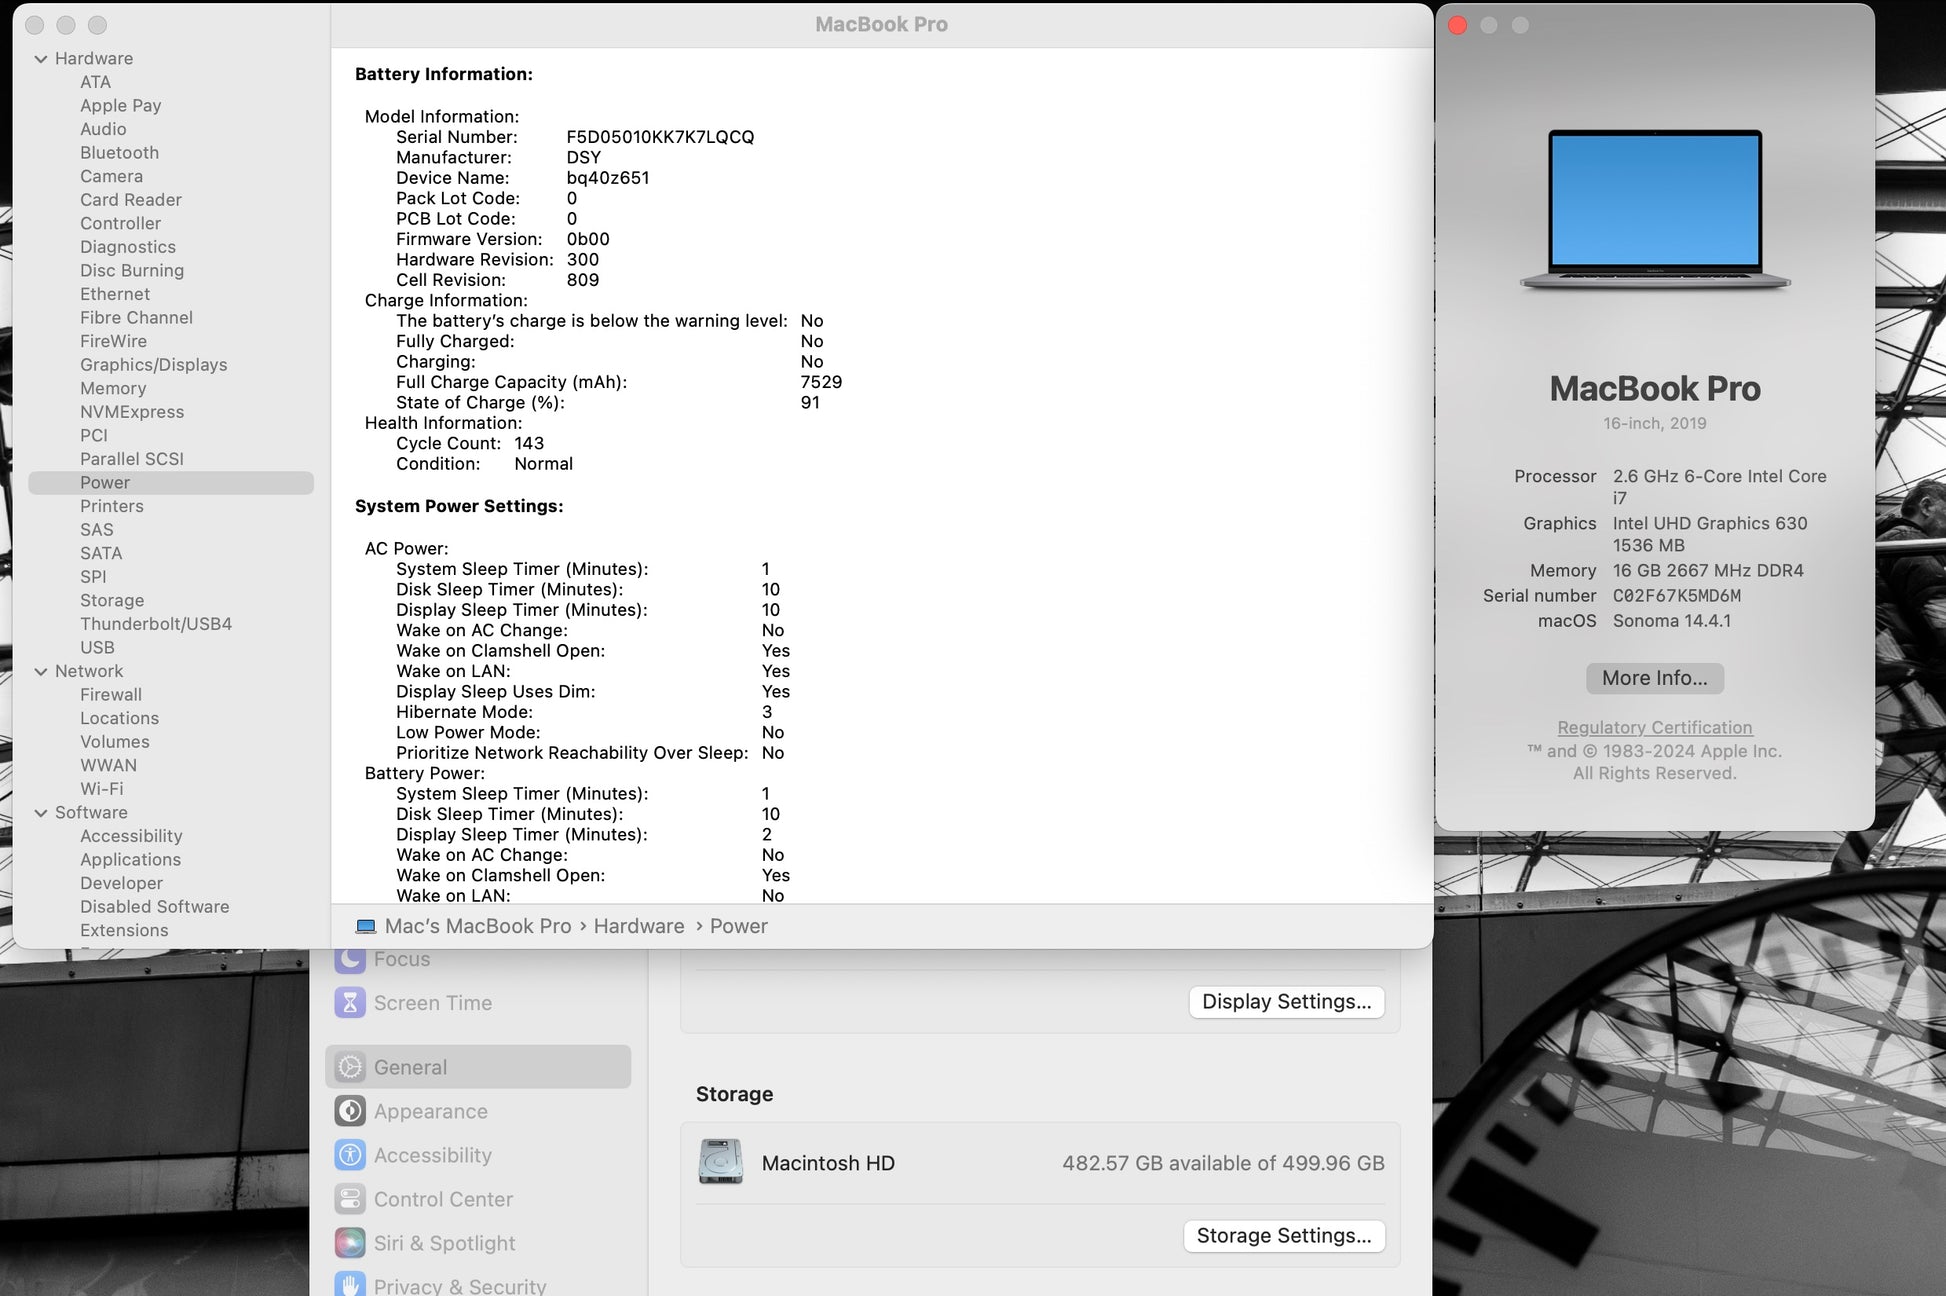Collapse the Software section disclosure triangle
This screenshot has width=1946, height=1296.
tap(41, 813)
